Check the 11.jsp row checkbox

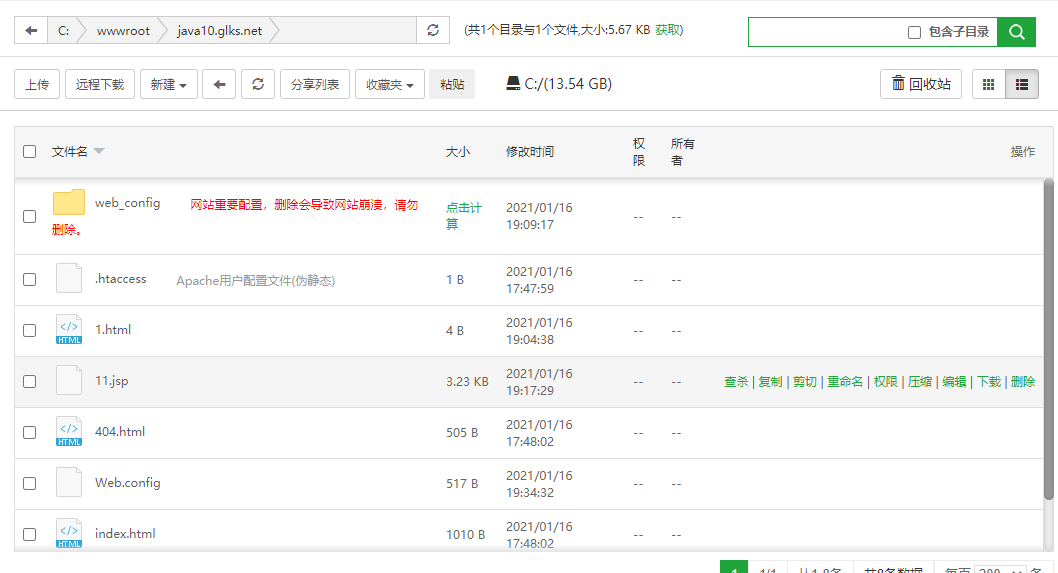(x=30, y=381)
